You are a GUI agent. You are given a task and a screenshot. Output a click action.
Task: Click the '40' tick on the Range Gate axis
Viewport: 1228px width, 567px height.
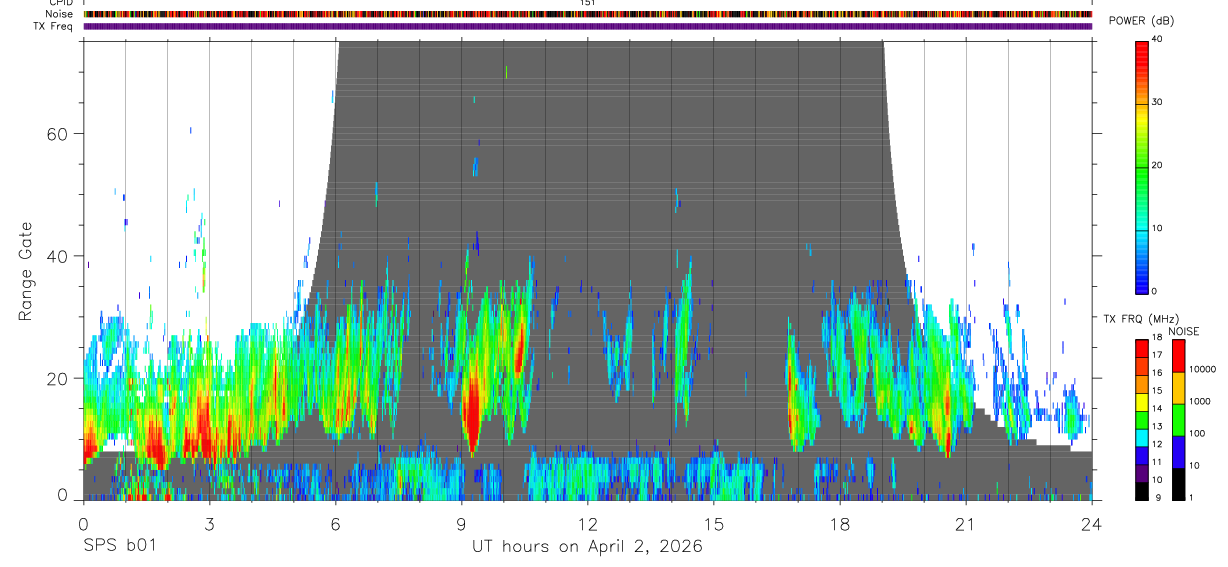tap(59, 256)
